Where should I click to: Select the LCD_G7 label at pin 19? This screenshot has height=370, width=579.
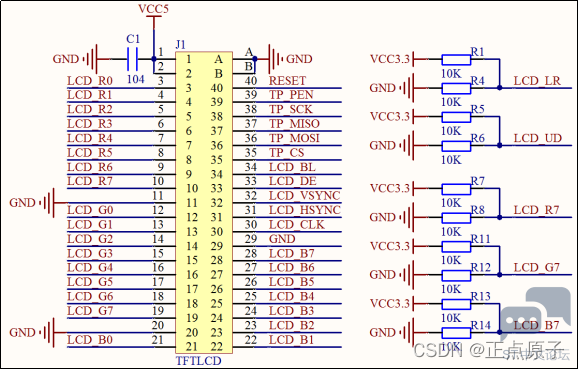(90, 311)
